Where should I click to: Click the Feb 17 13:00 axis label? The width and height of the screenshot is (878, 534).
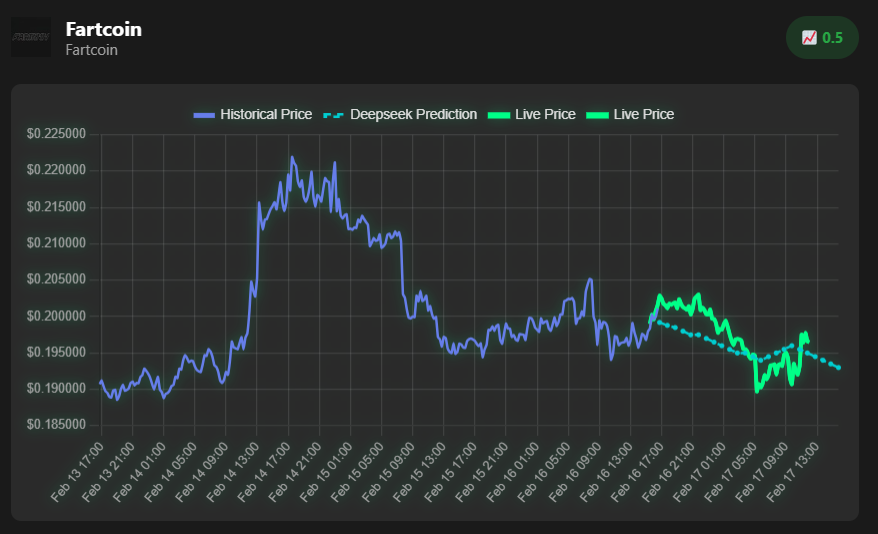[x=793, y=472]
